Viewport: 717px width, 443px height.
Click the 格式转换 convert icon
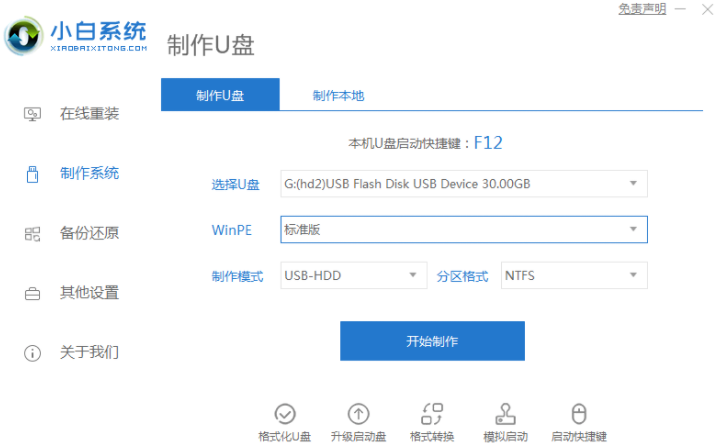(432, 414)
